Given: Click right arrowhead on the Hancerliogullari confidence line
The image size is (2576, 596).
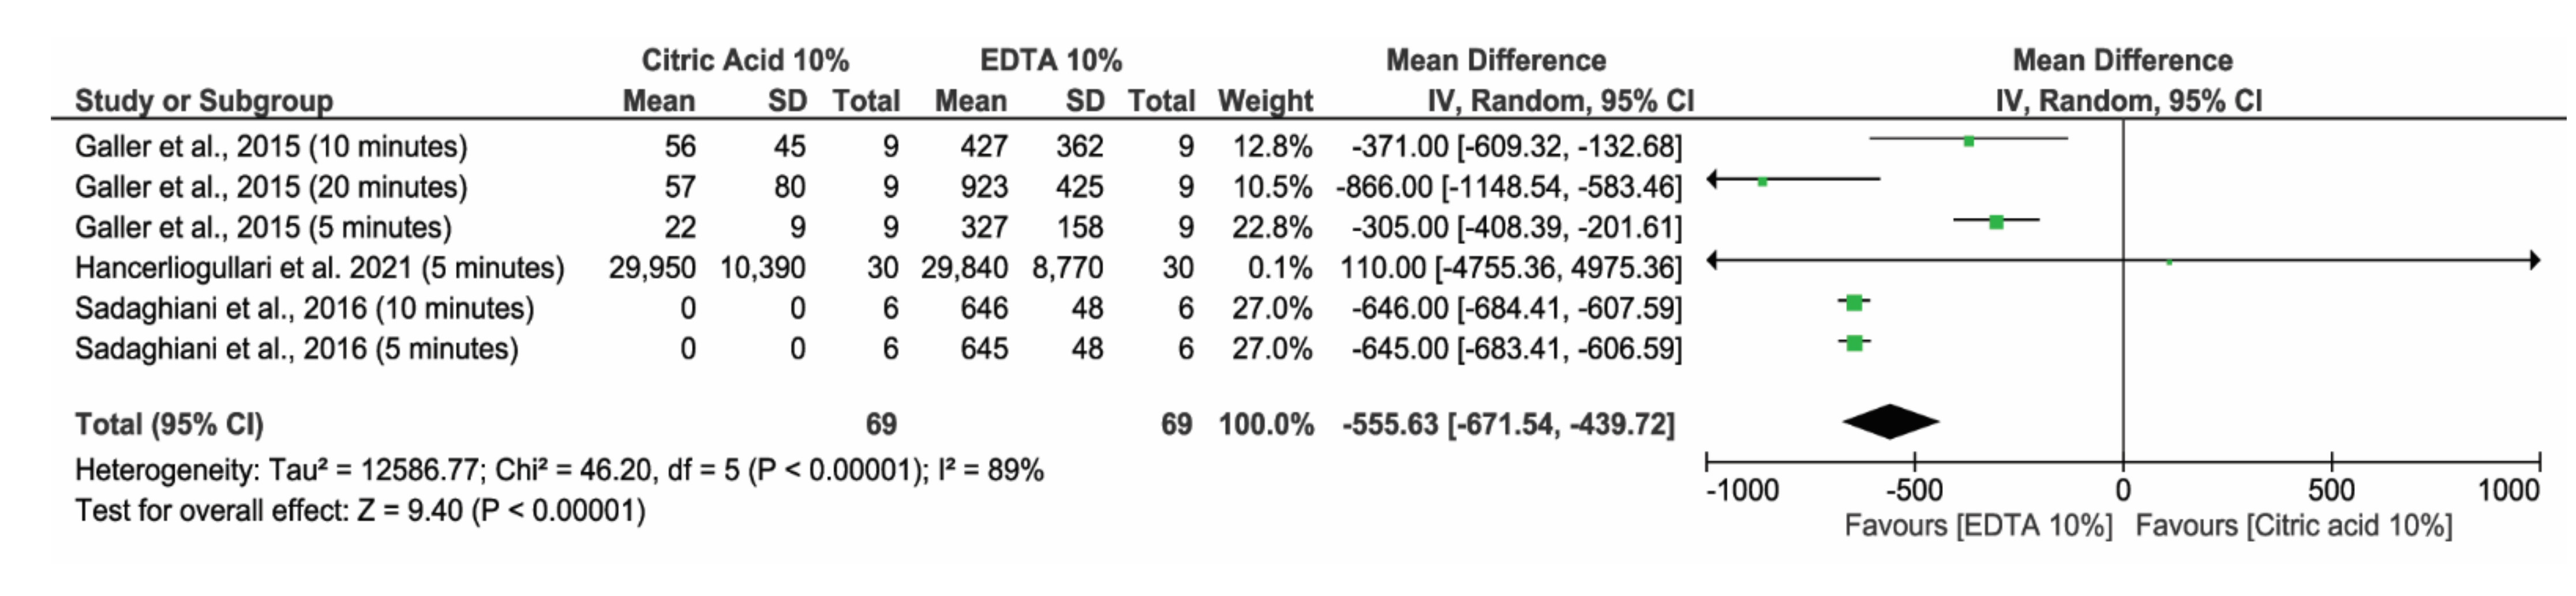Looking at the screenshot, I should [2534, 261].
